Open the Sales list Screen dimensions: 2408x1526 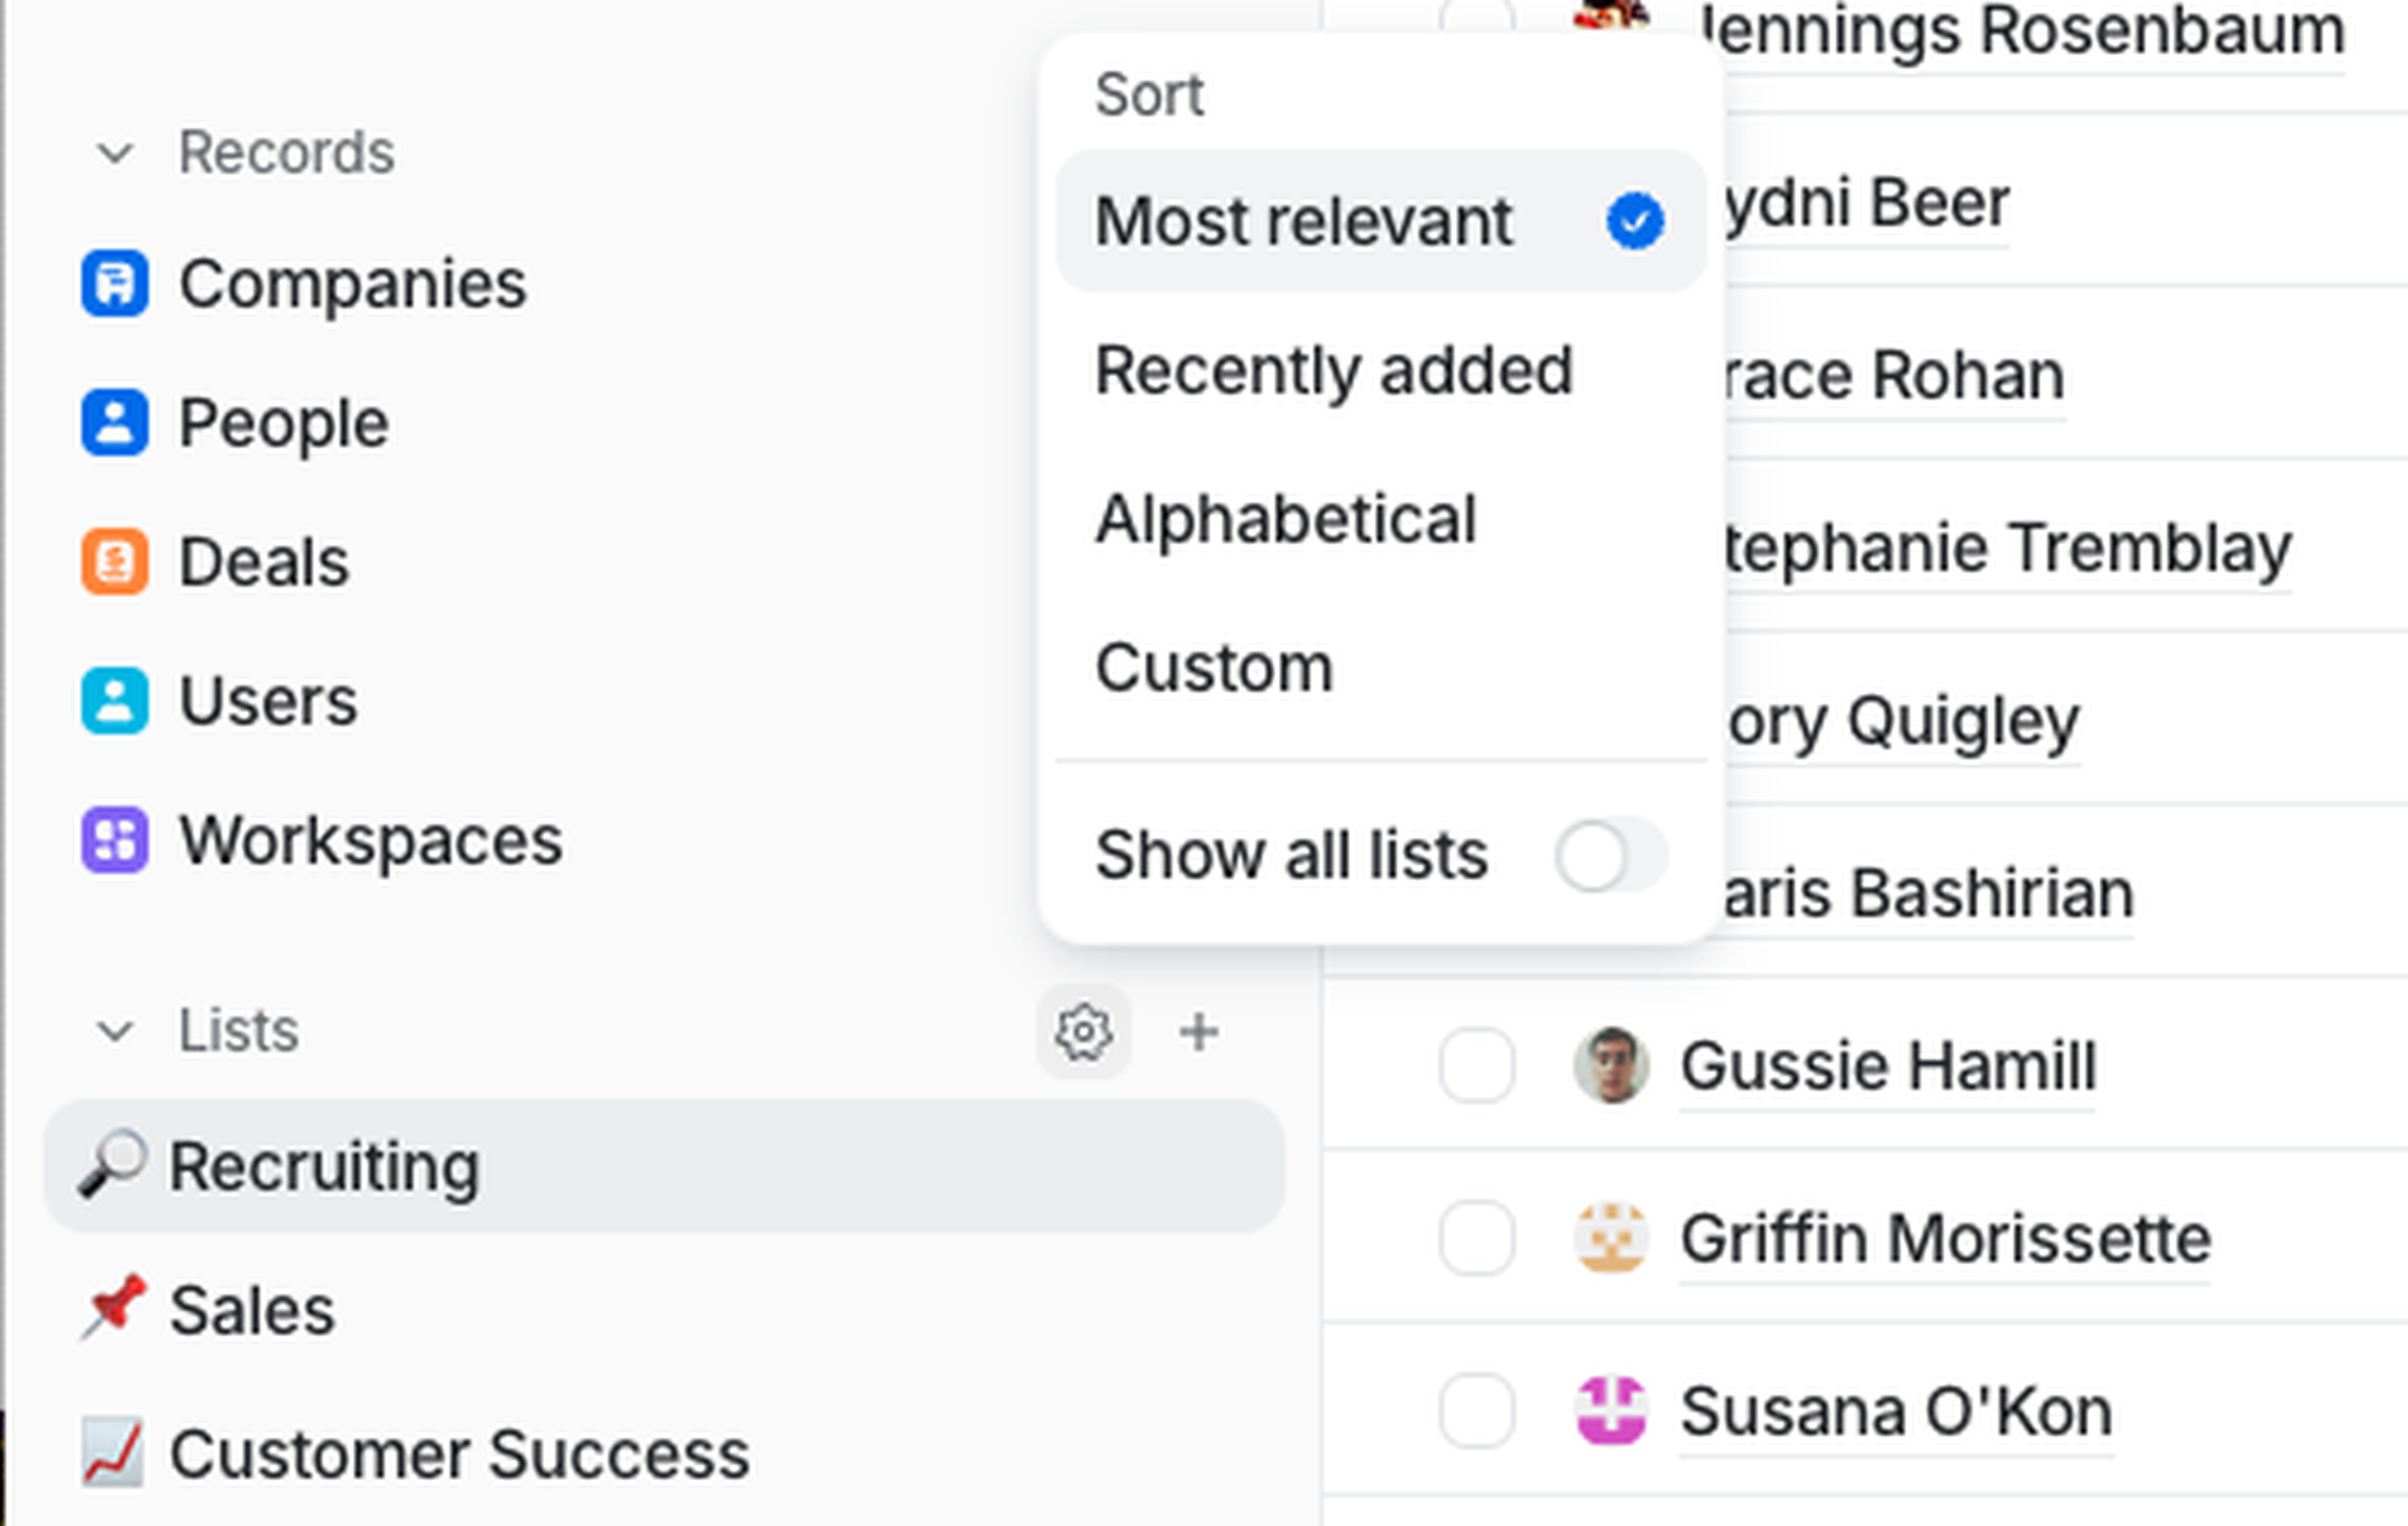tap(252, 1310)
